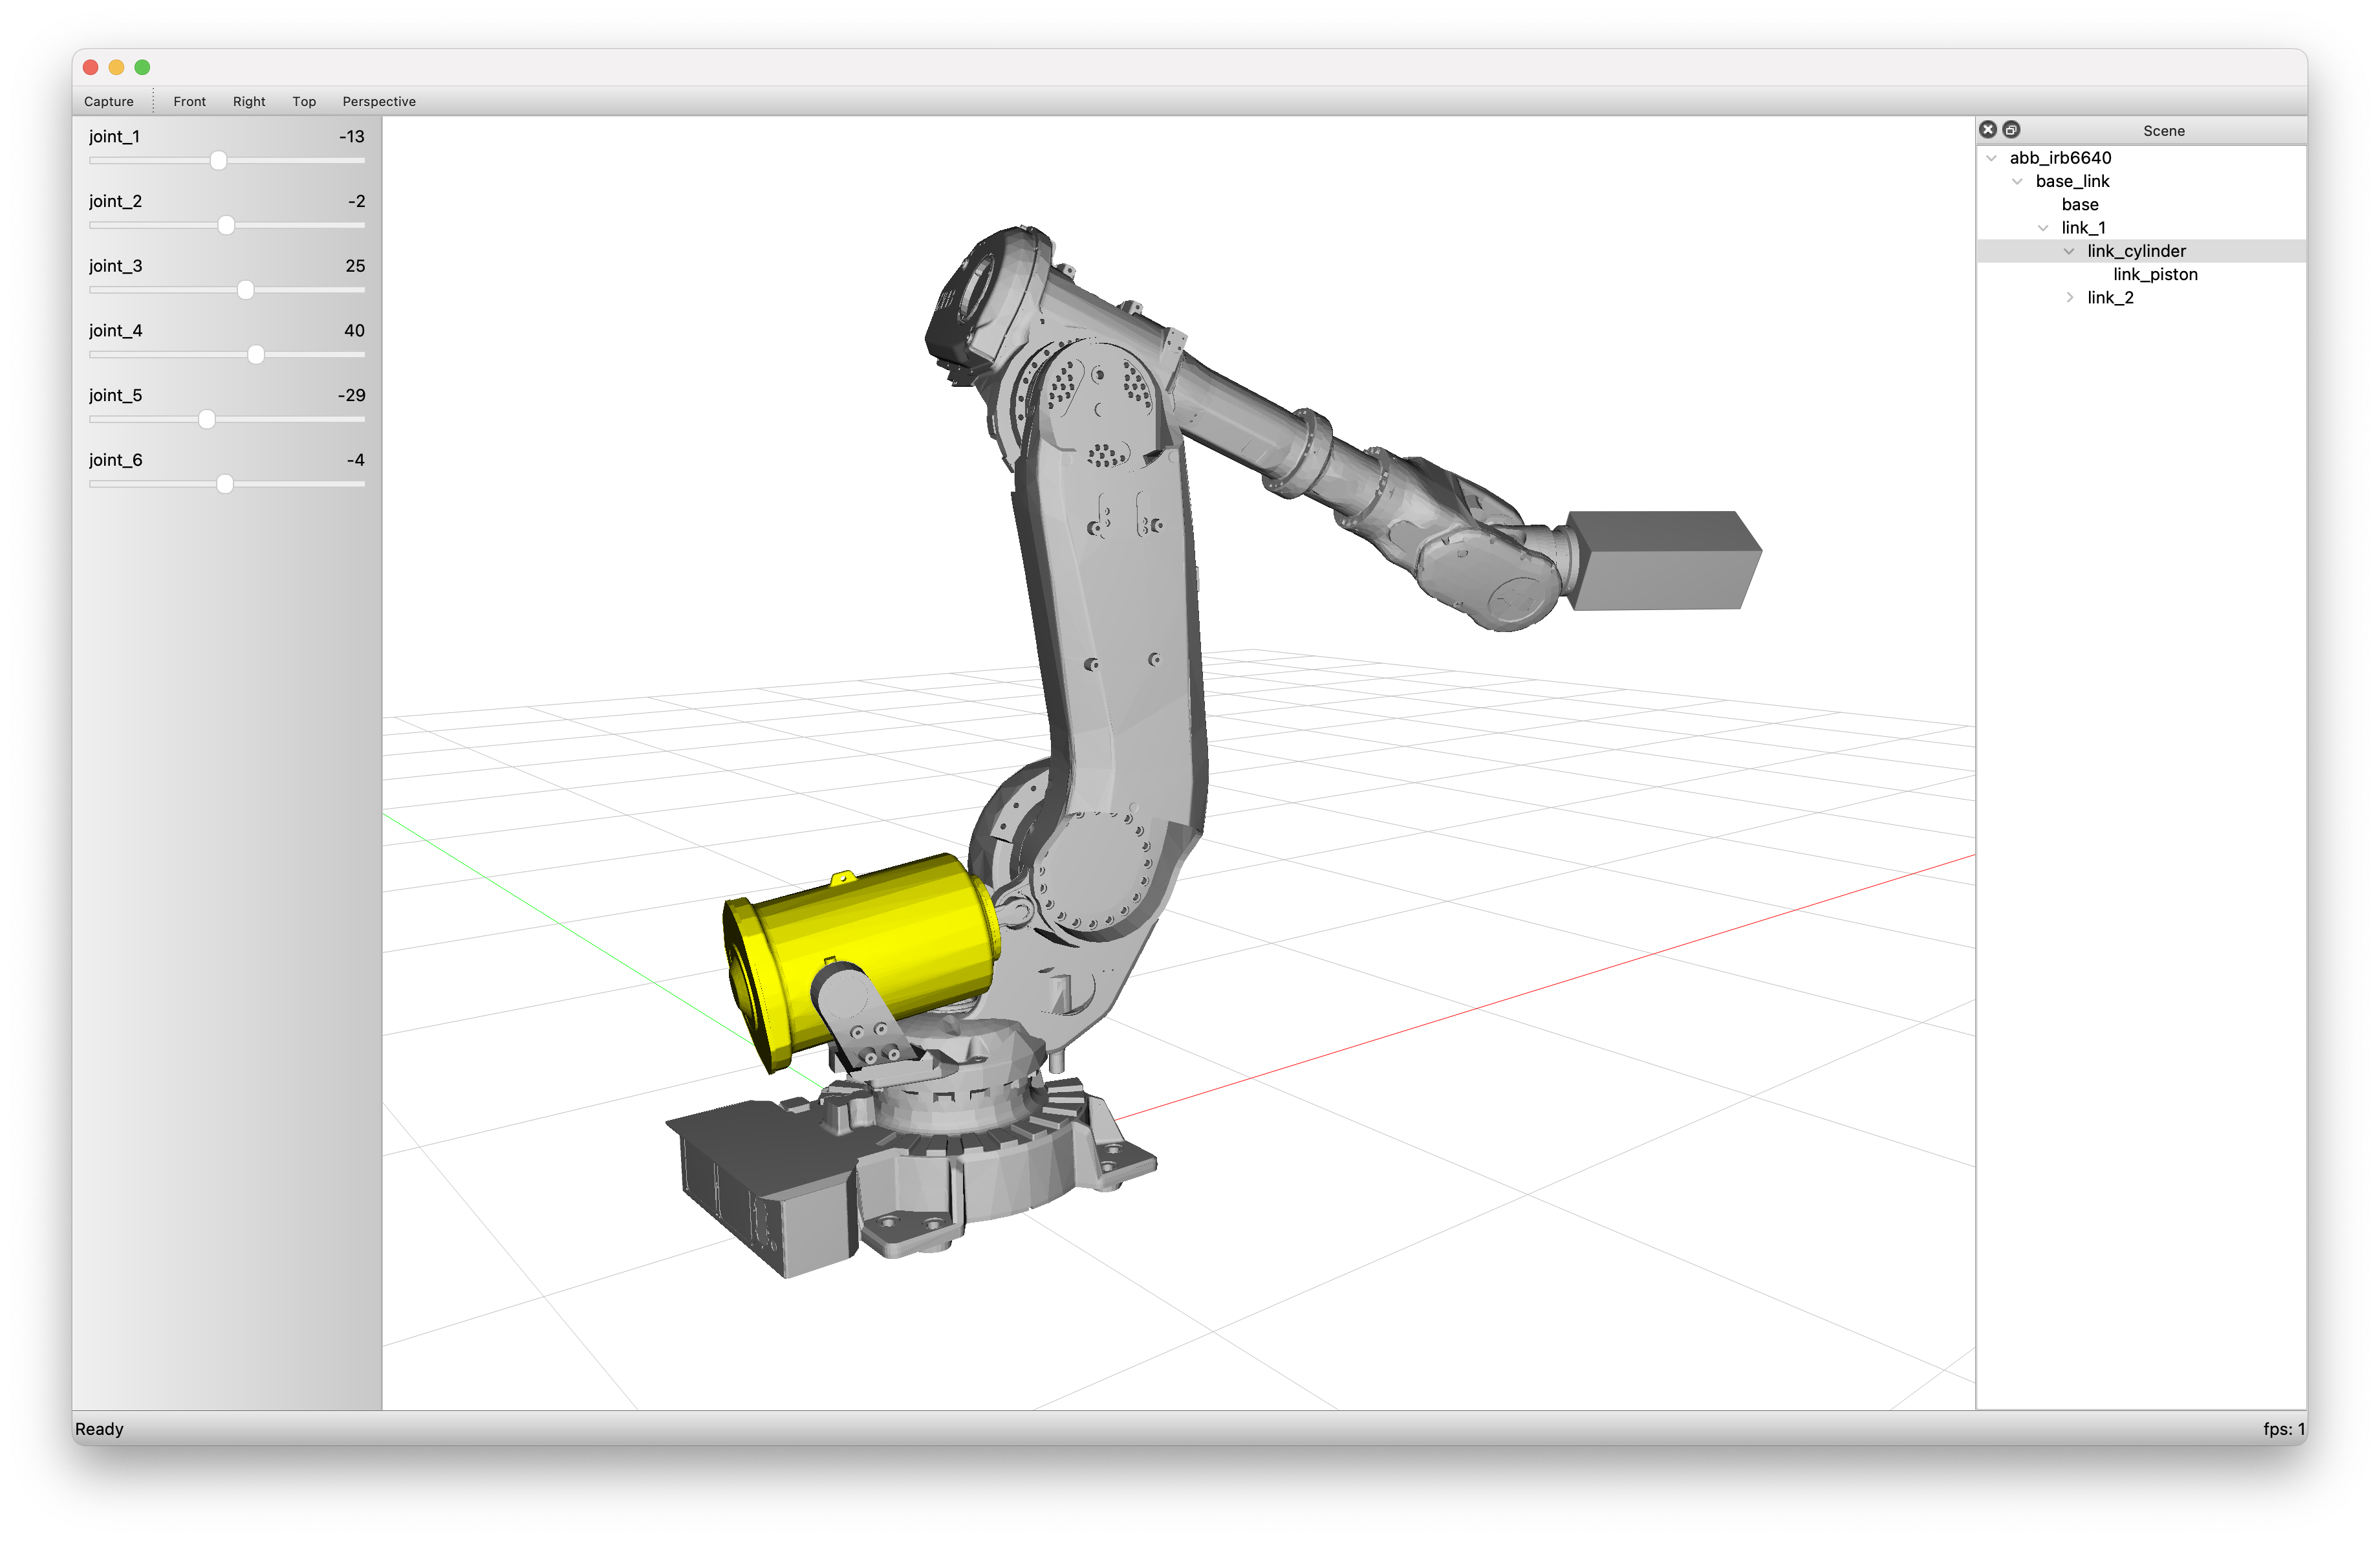Close the Scene panel

click(x=1988, y=130)
